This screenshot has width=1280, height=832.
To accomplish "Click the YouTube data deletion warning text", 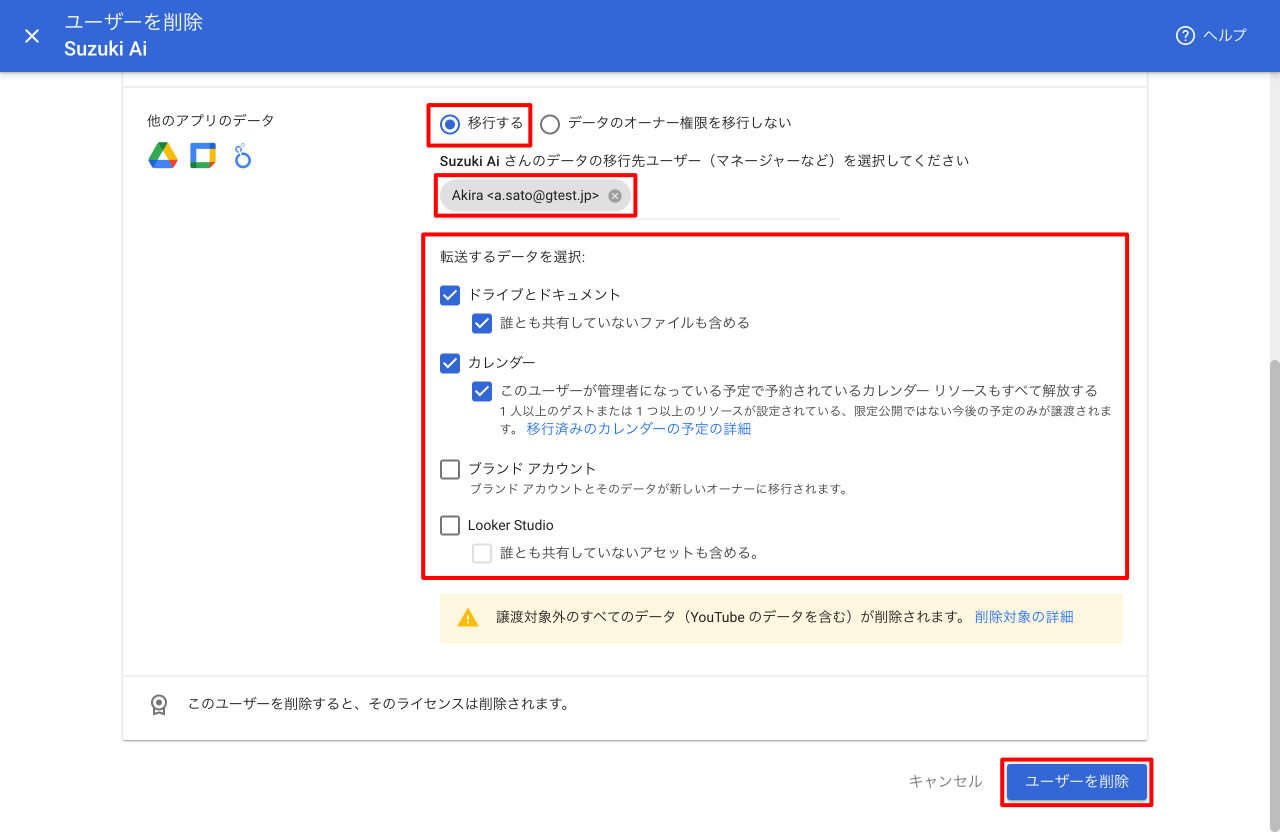I will [731, 617].
